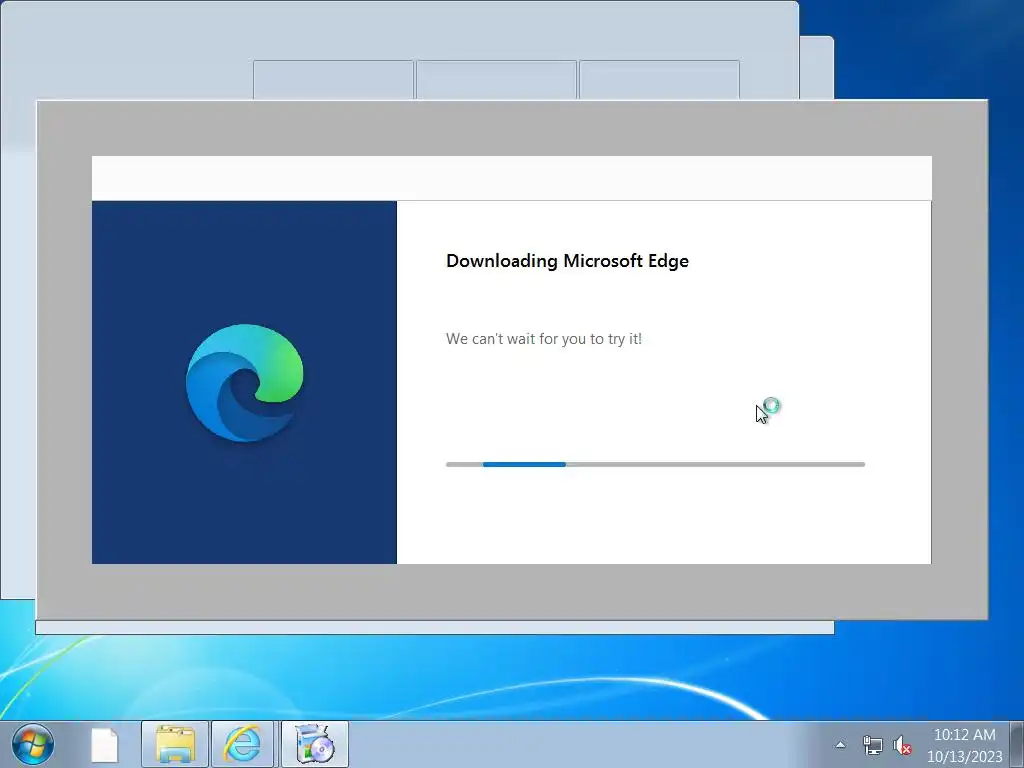
Task: Click the Show desktop button
Action: [1017, 744]
